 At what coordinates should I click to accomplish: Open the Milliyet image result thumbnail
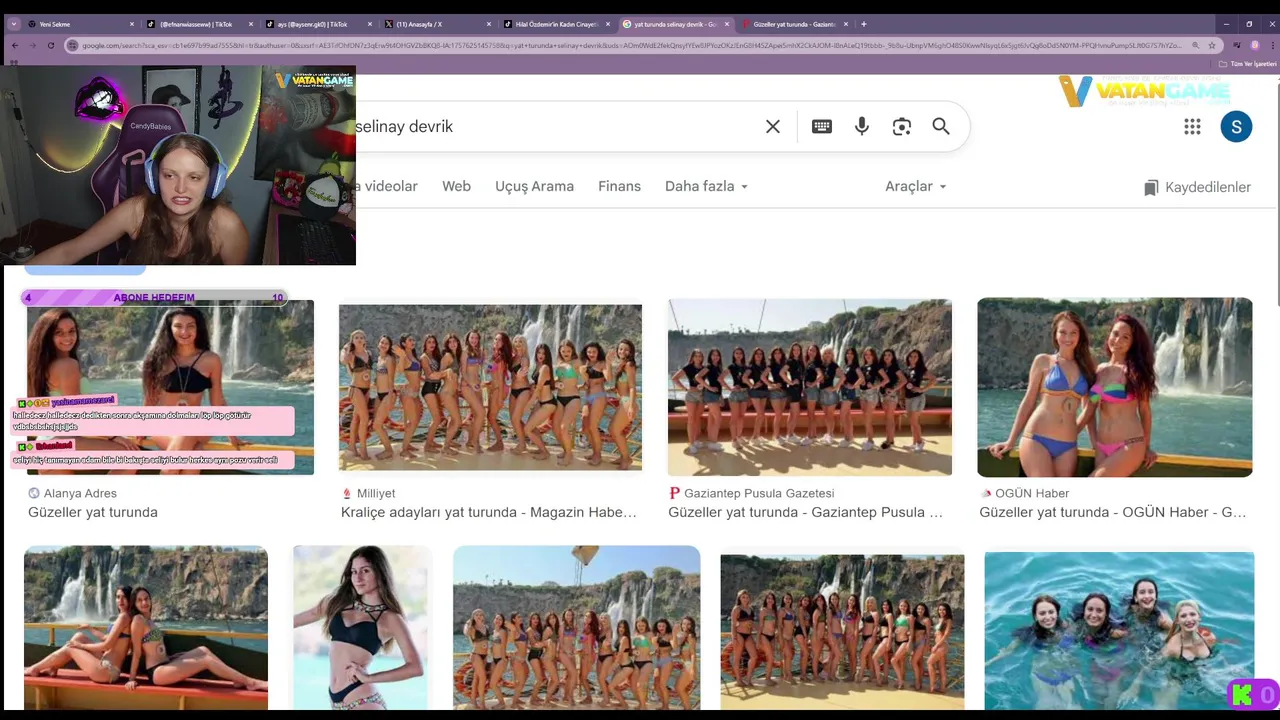coord(490,387)
